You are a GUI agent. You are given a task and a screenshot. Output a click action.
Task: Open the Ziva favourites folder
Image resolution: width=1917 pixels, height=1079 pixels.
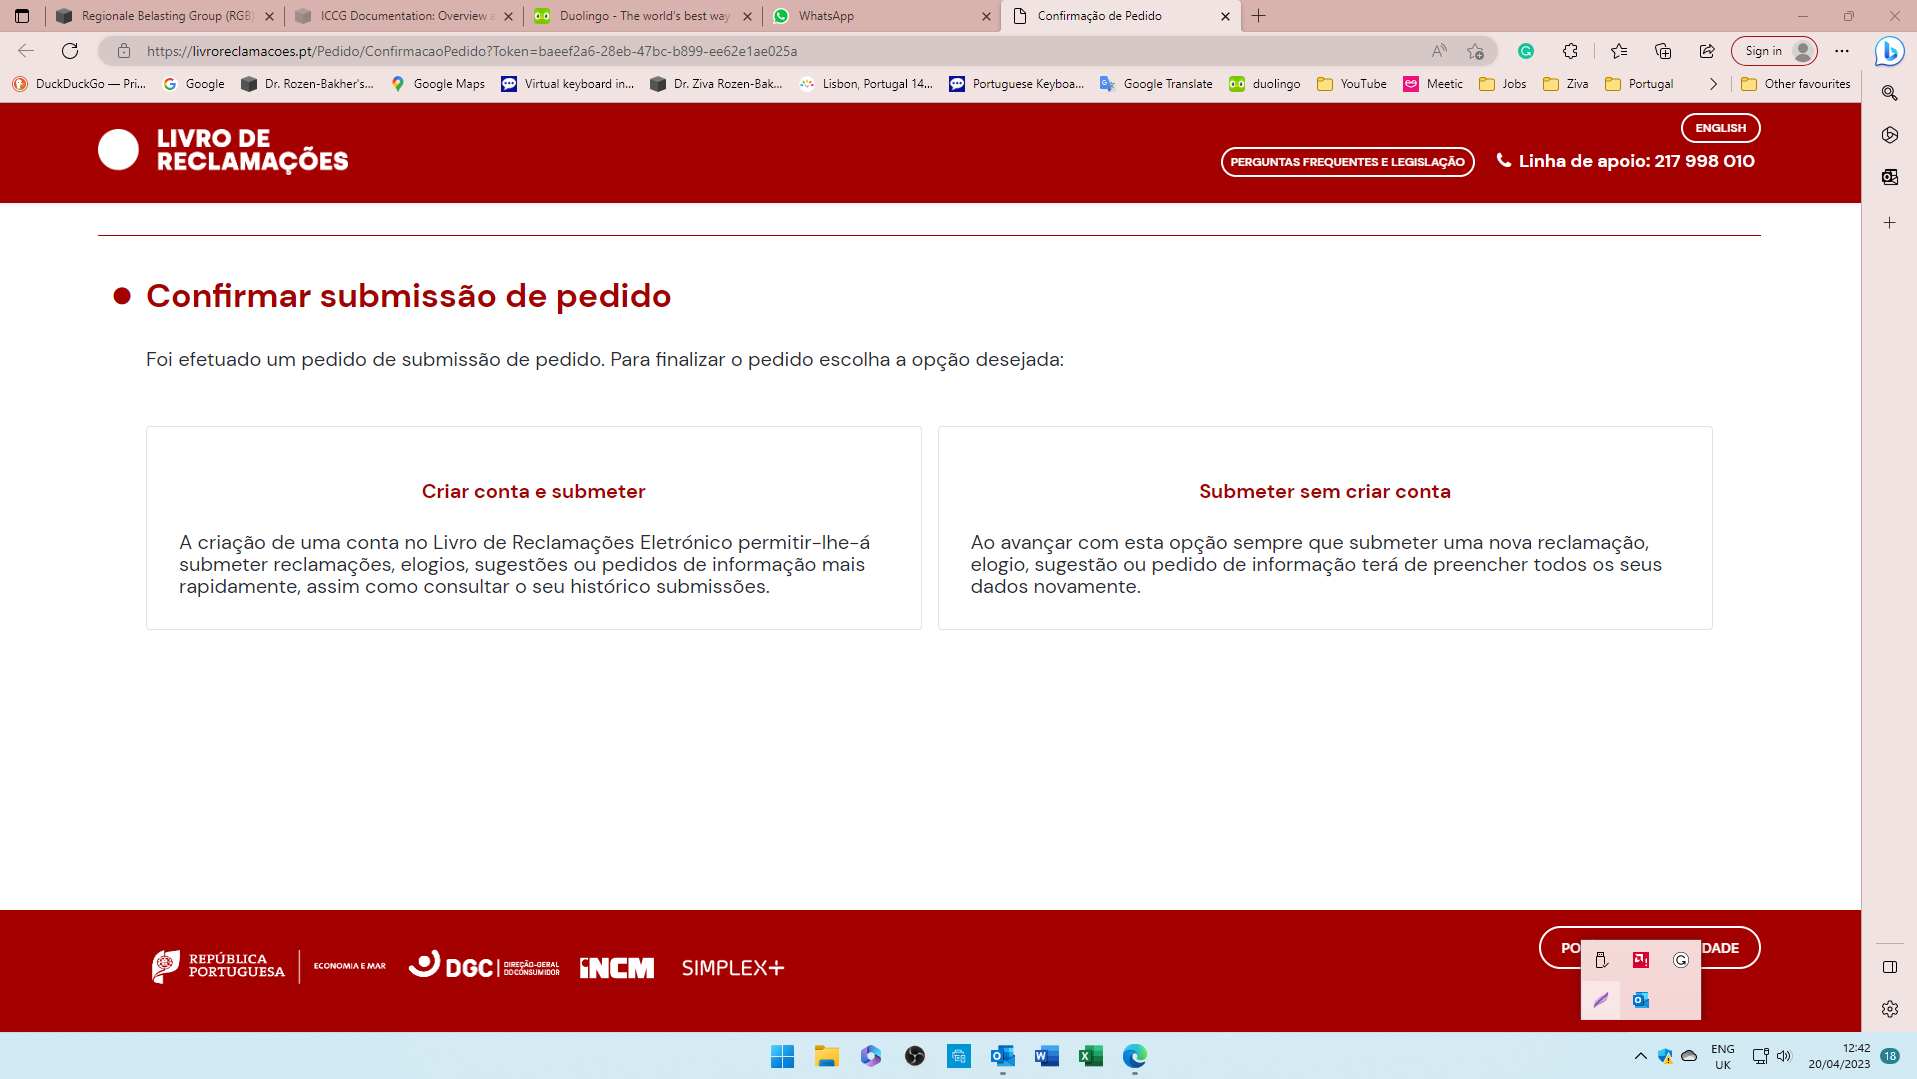click(x=1566, y=84)
